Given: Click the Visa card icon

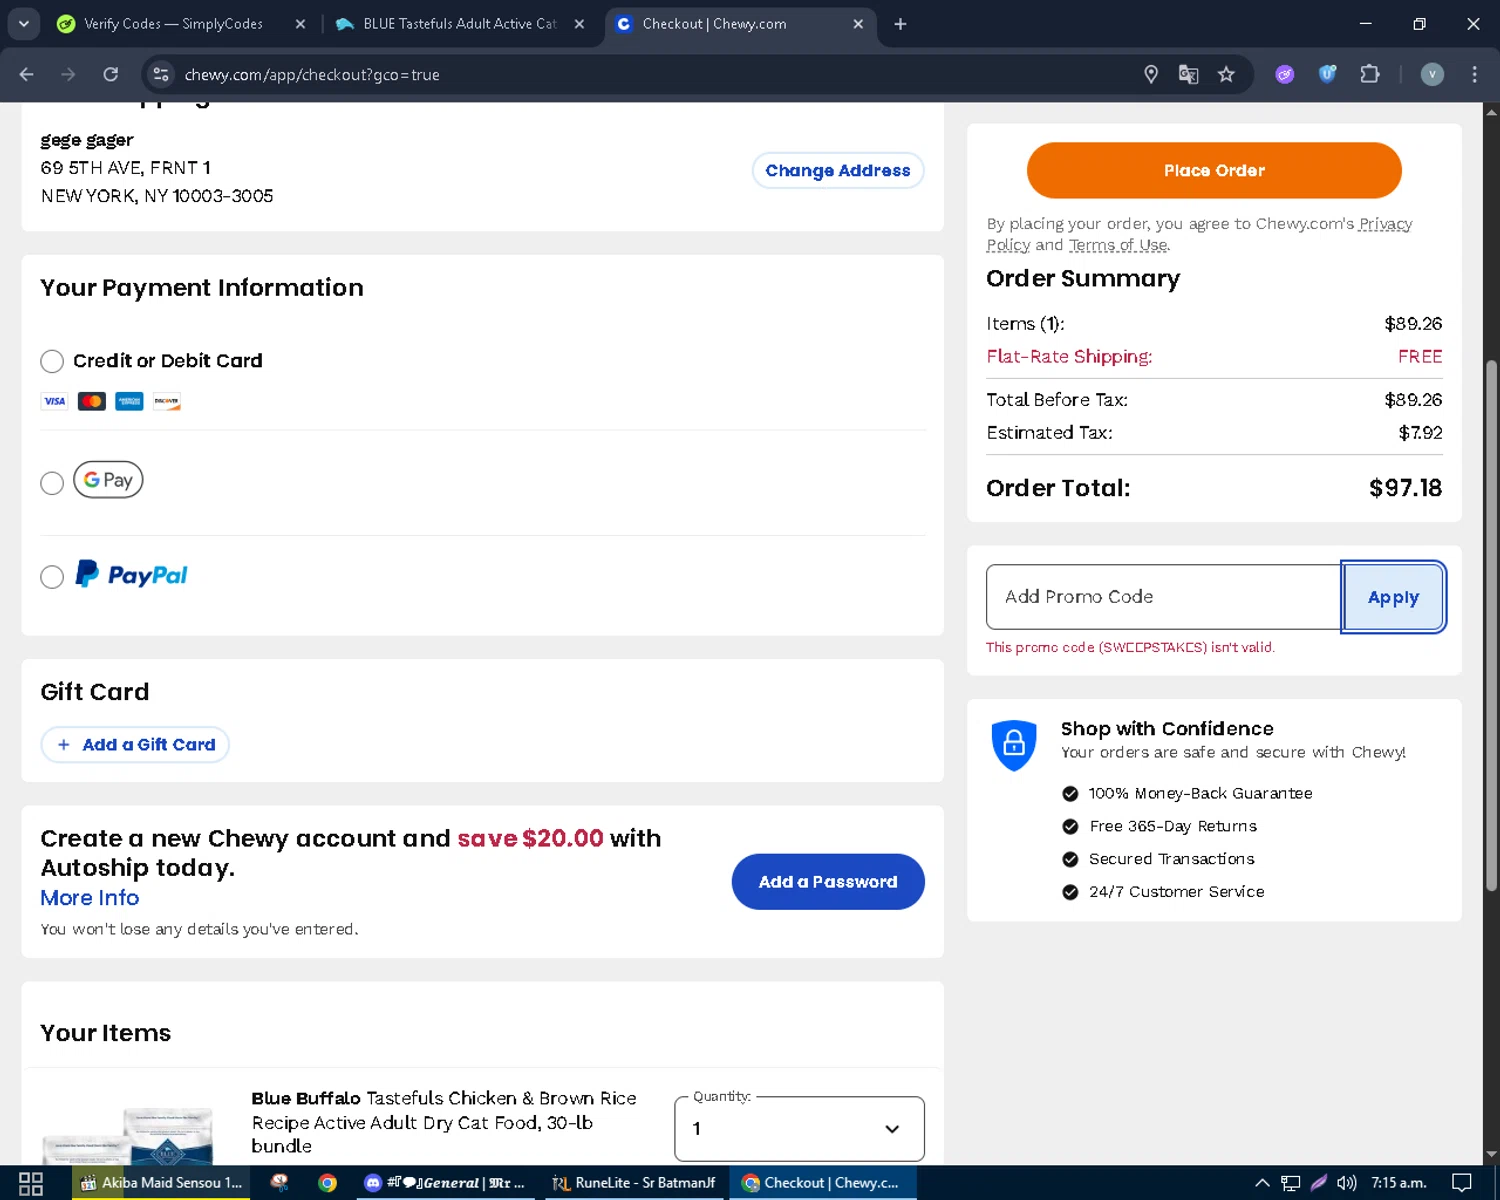Looking at the screenshot, I should [x=54, y=401].
